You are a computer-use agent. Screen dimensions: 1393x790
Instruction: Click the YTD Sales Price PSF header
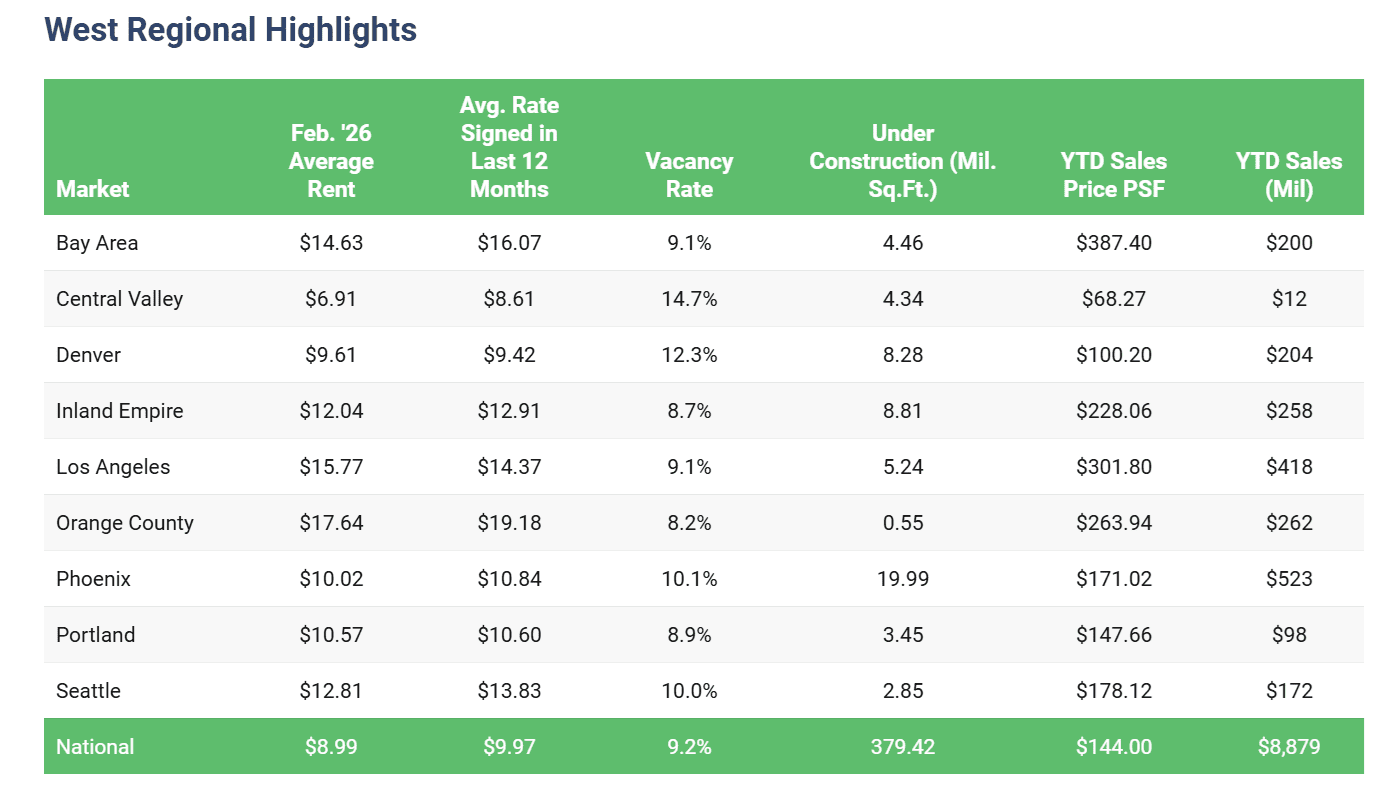[x=1113, y=175]
